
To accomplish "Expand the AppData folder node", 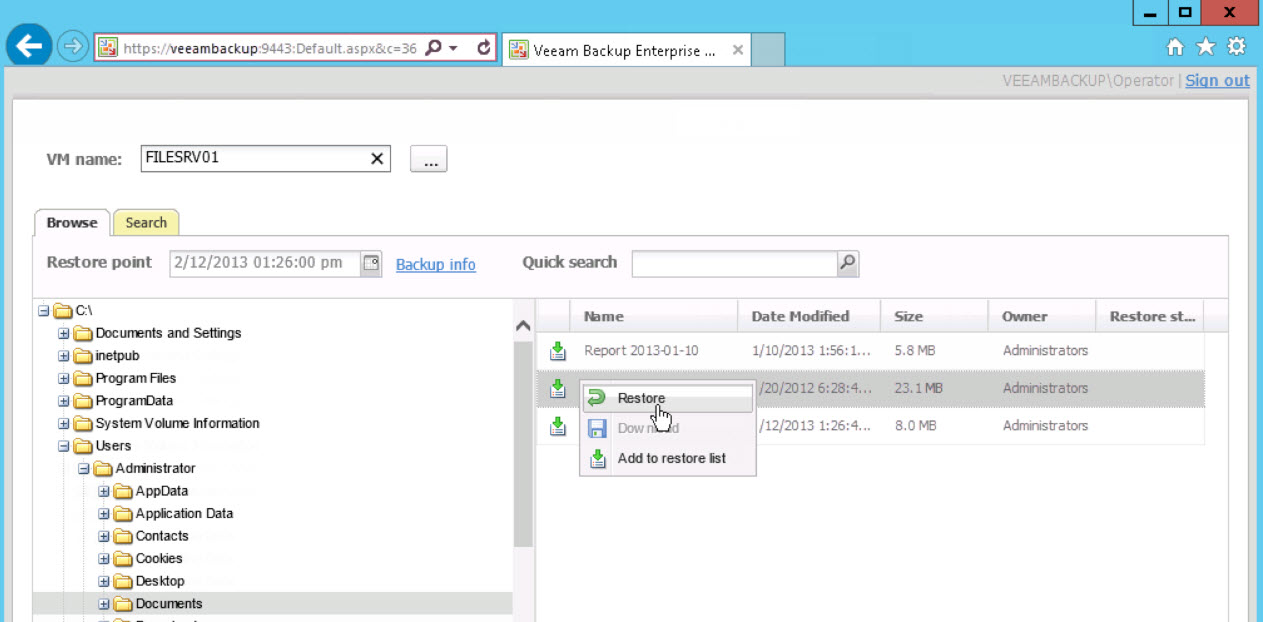I will [x=104, y=491].
